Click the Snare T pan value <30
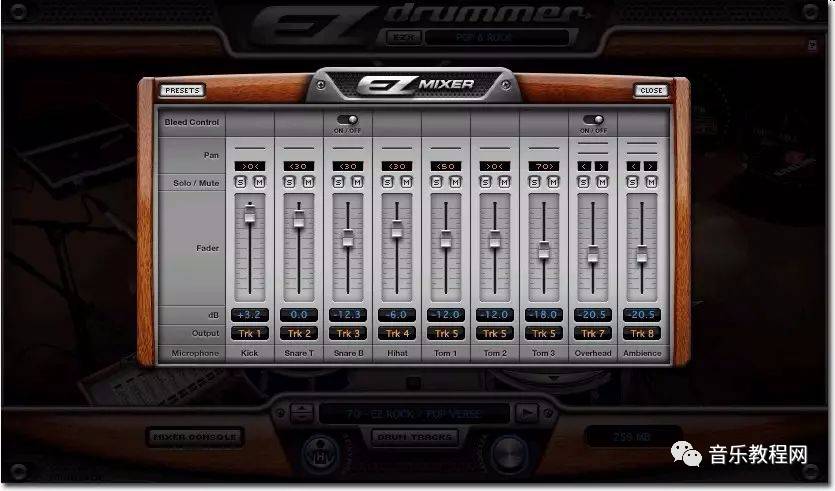835x491 pixels. pos(299,166)
